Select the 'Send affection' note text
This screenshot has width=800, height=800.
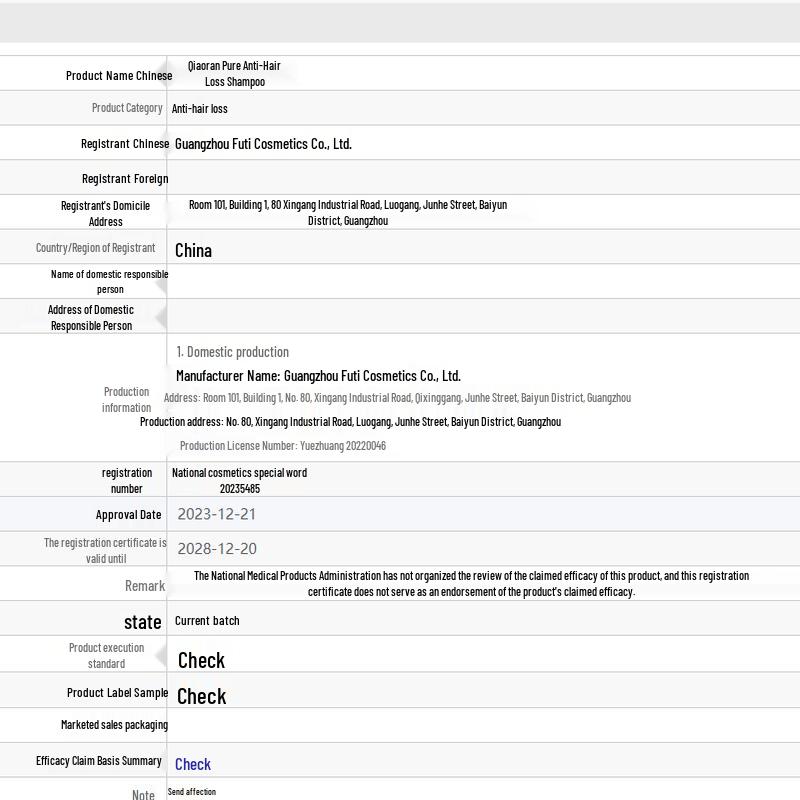pyautogui.click(x=192, y=792)
